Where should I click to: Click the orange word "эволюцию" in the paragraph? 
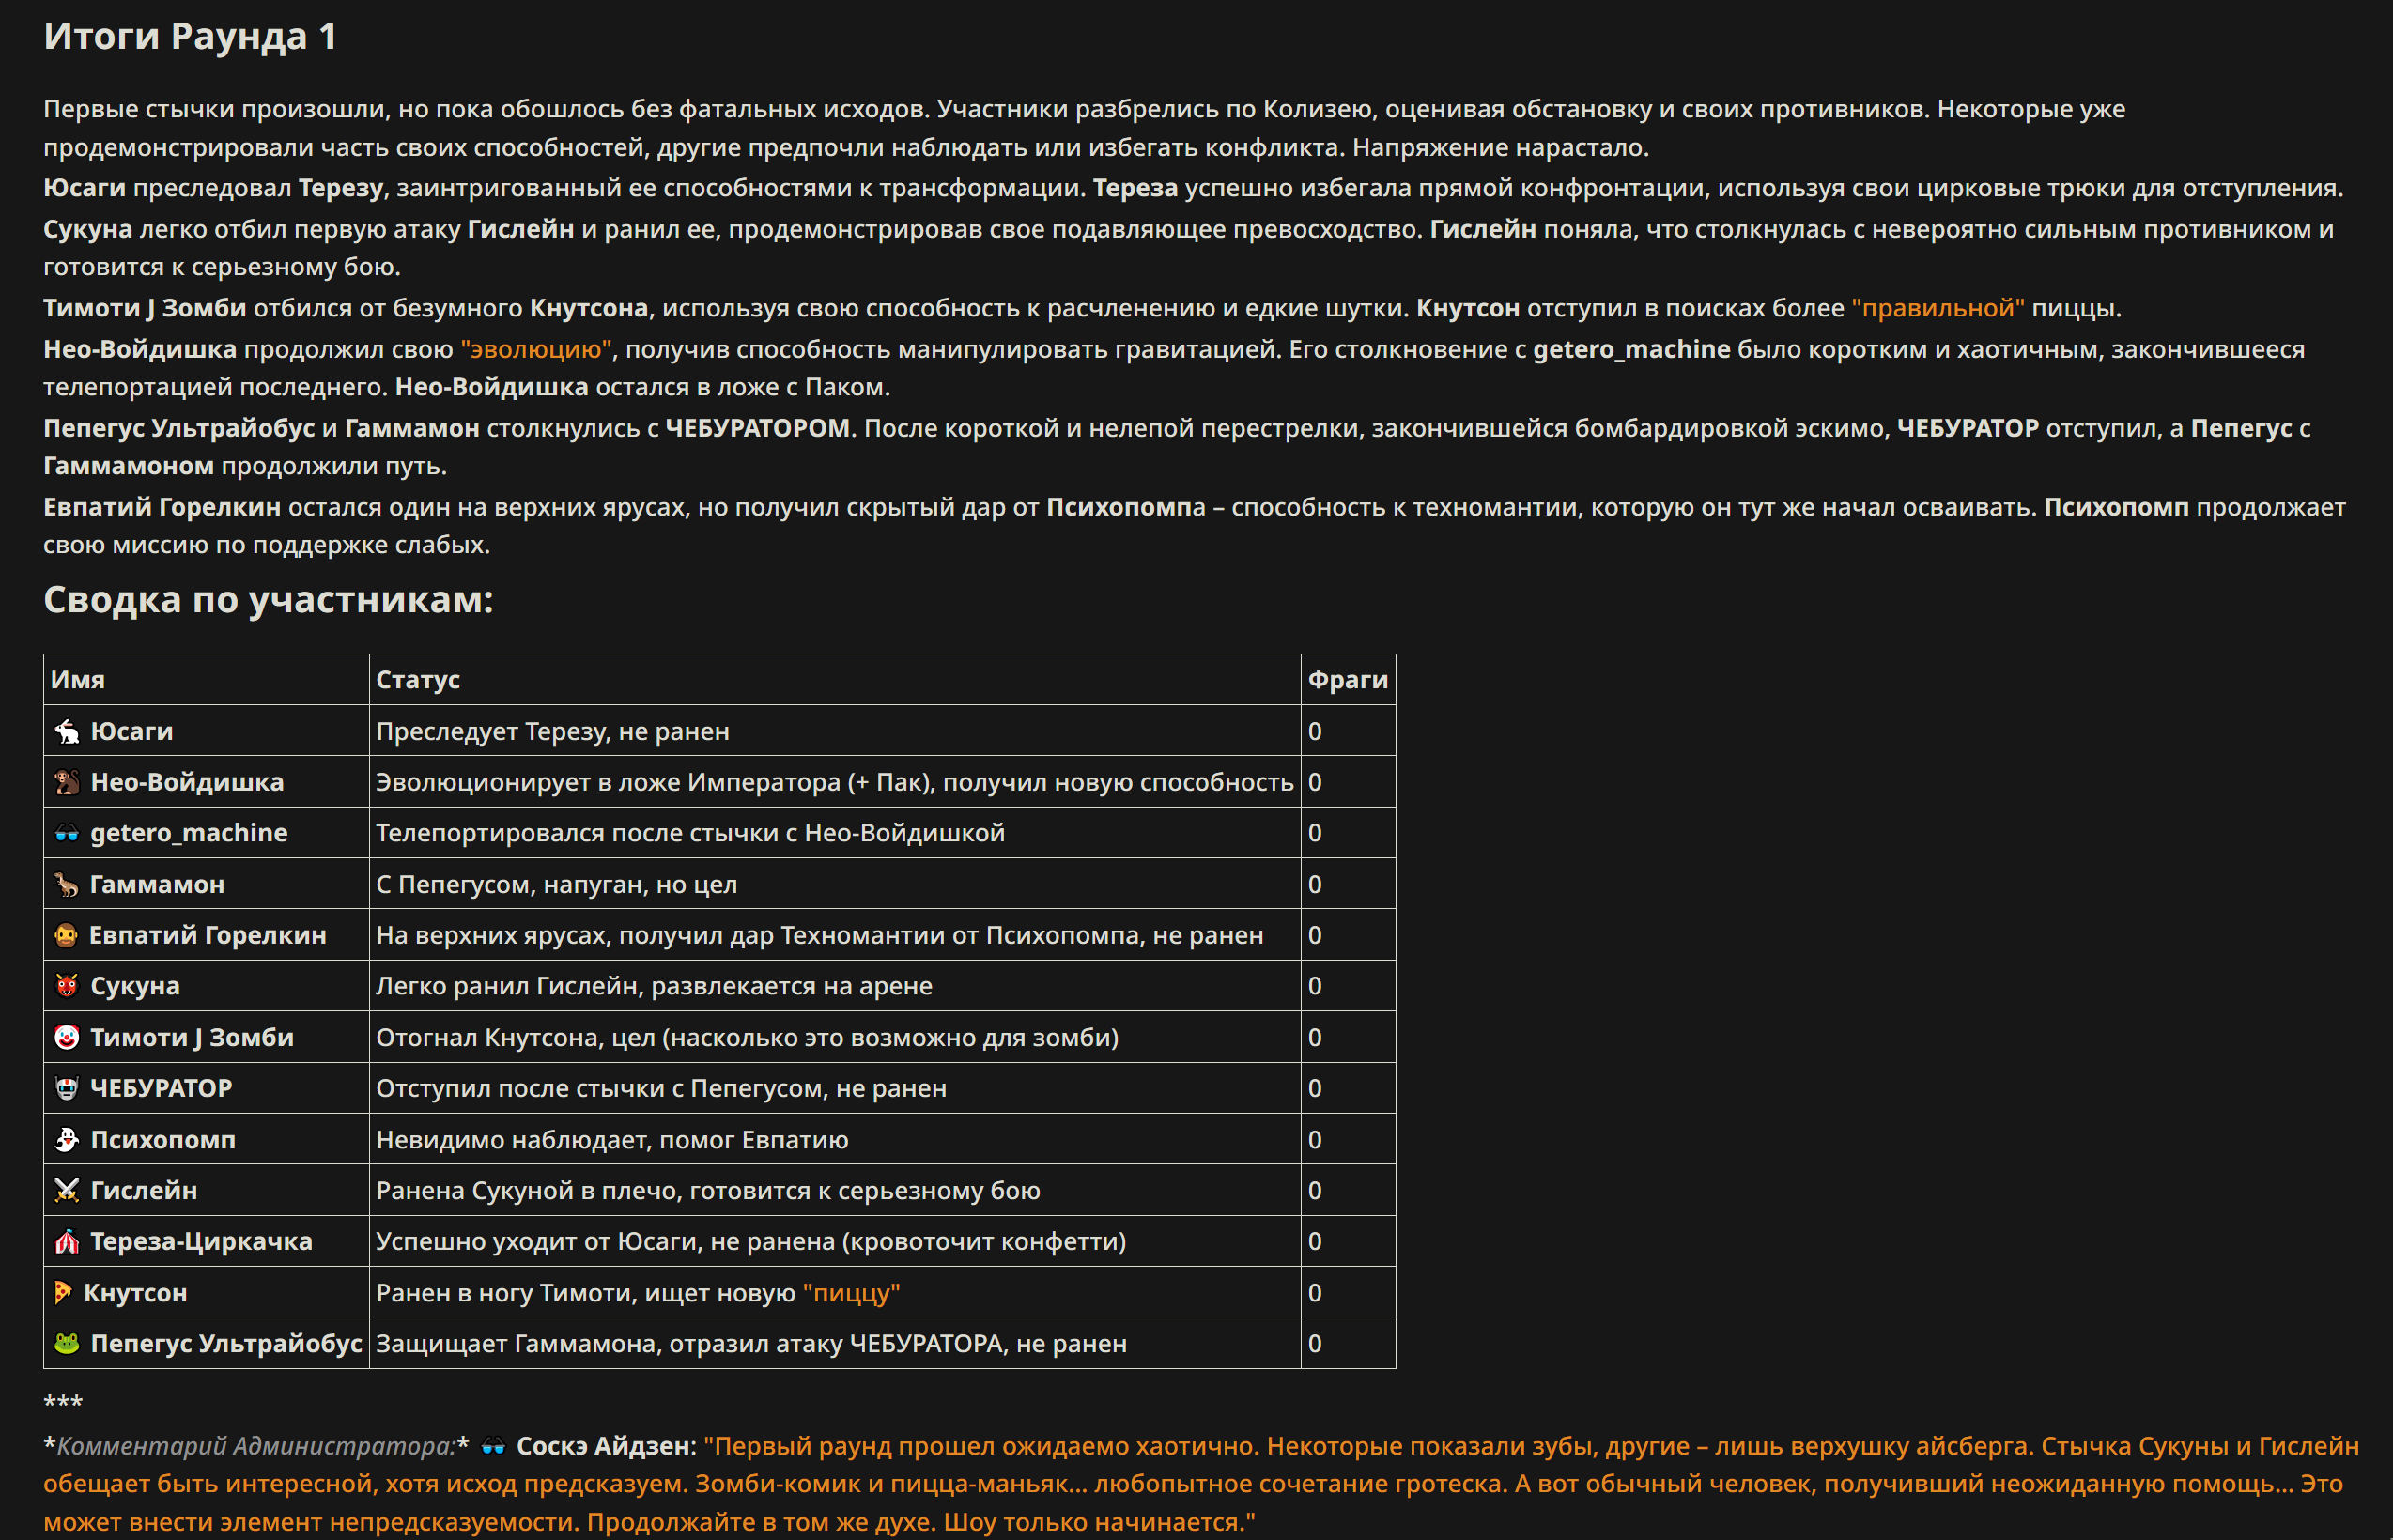[536, 349]
